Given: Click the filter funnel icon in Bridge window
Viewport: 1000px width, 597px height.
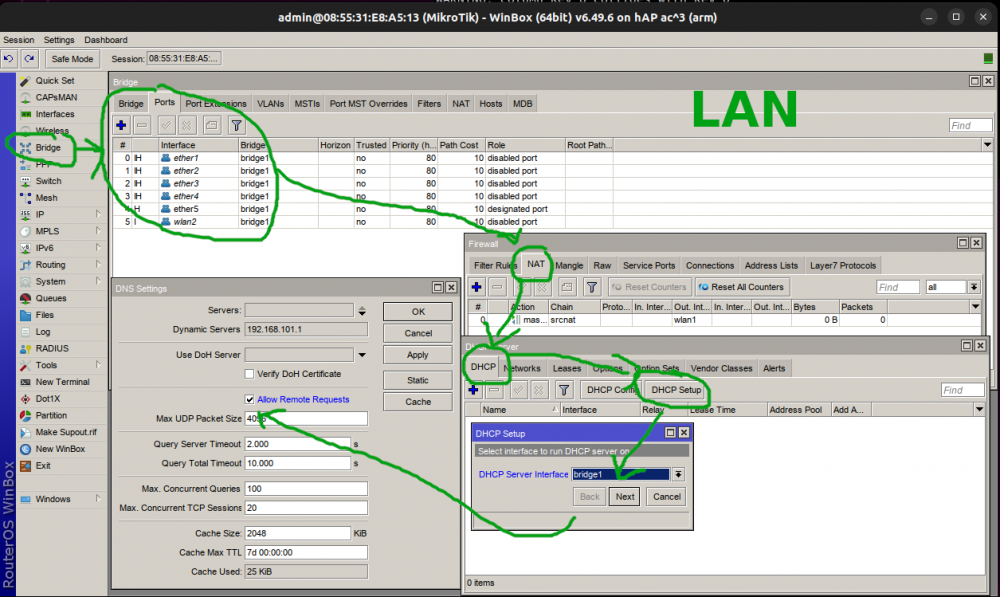Looking at the screenshot, I should tap(236, 125).
